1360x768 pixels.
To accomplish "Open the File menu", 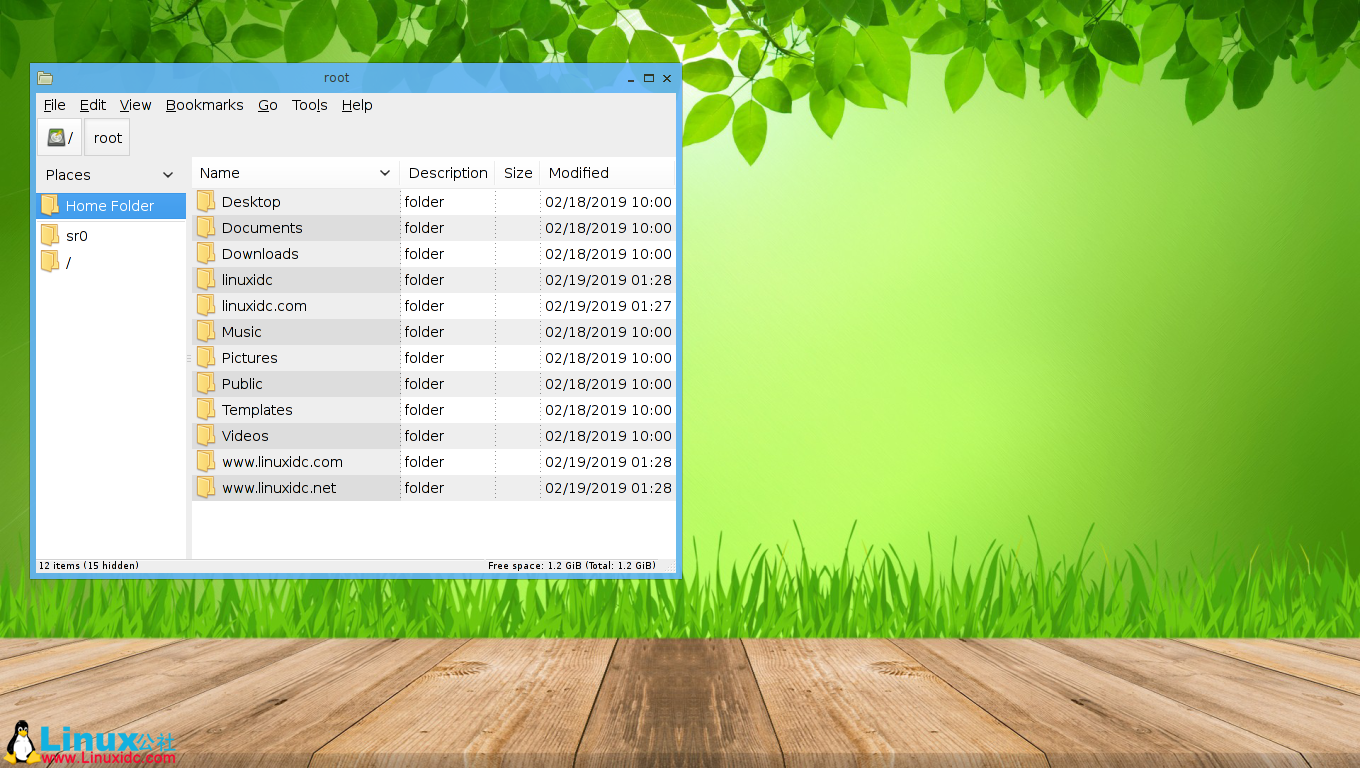I will click(55, 105).
